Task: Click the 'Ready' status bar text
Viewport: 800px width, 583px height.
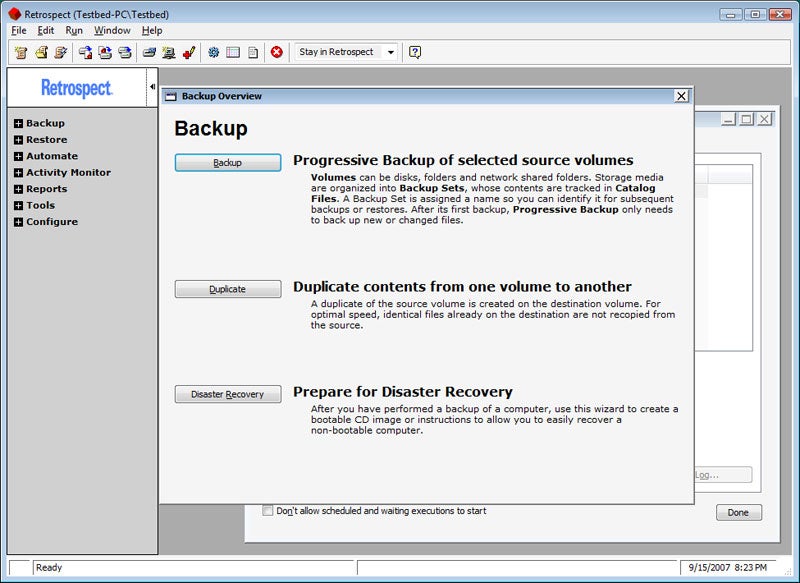Action: (49, 567)
